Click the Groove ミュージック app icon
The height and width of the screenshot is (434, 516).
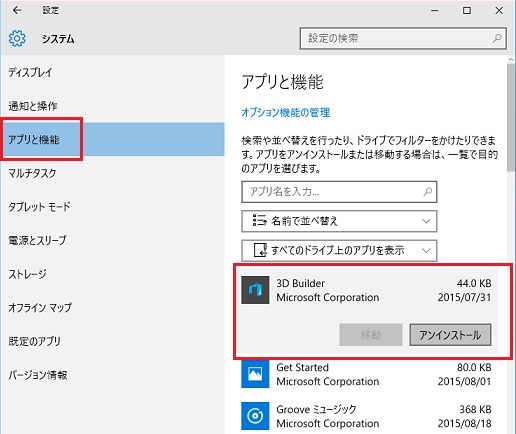coord(255,416)
